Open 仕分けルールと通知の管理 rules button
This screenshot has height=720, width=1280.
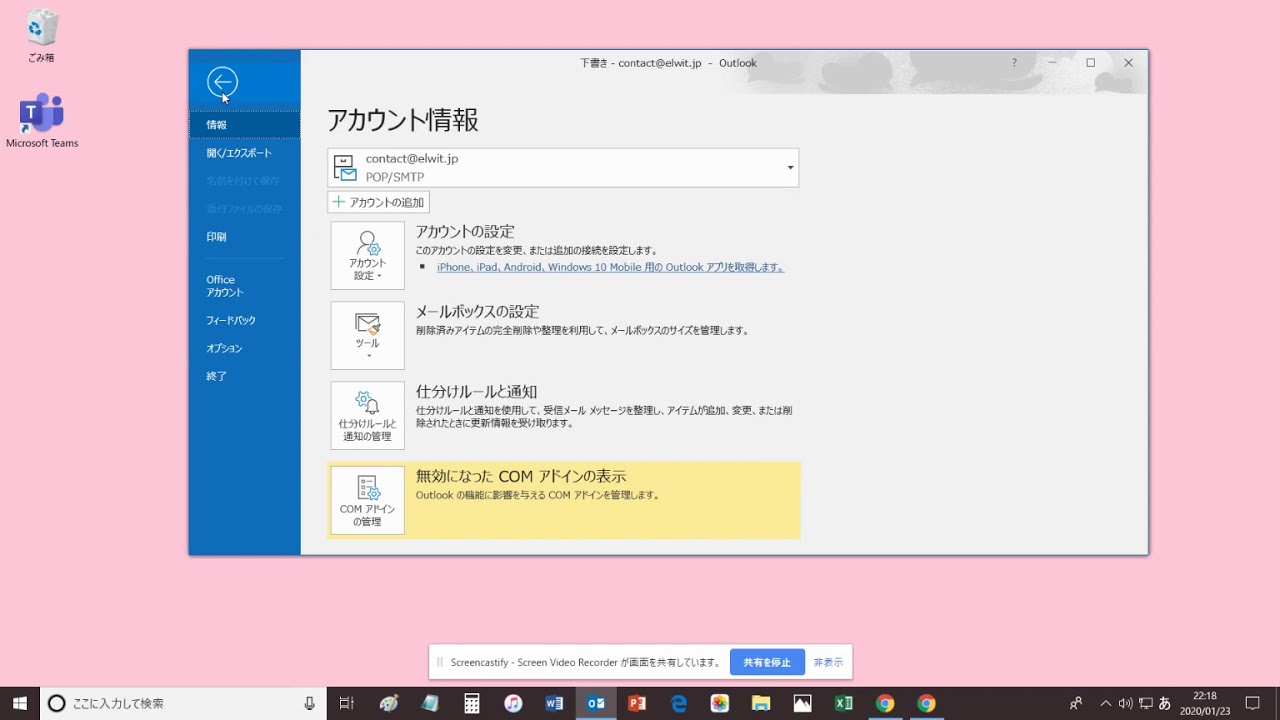click(x=368, y=416)
